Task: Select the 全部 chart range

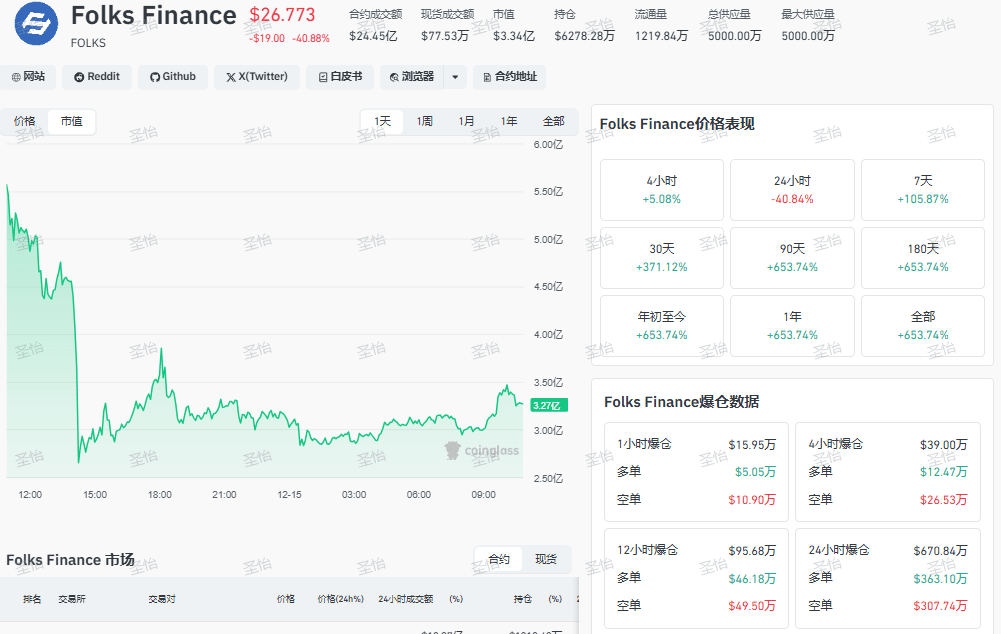Action: point(553,121)
